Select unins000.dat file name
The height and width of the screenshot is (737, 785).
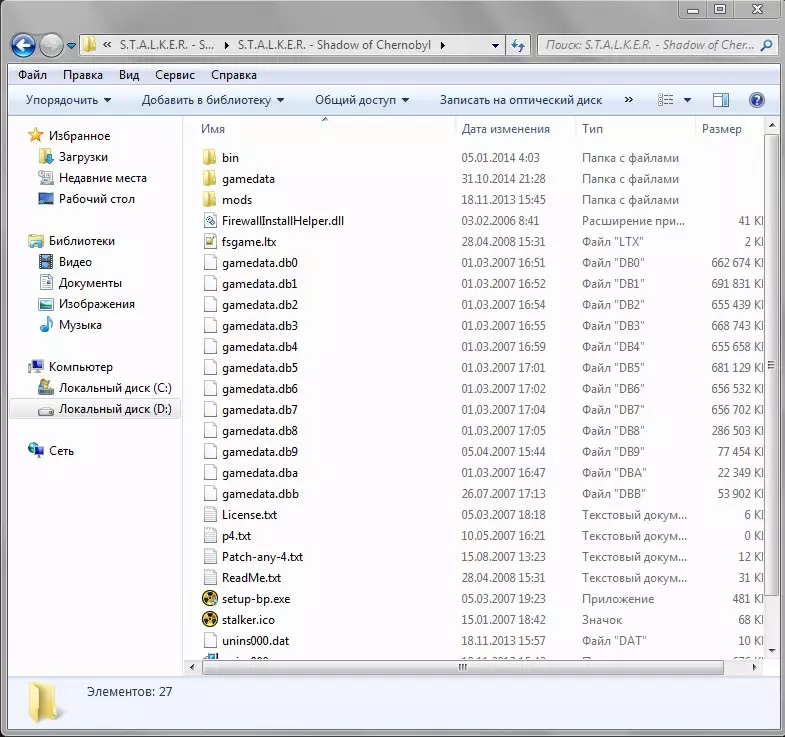[255, 641]
